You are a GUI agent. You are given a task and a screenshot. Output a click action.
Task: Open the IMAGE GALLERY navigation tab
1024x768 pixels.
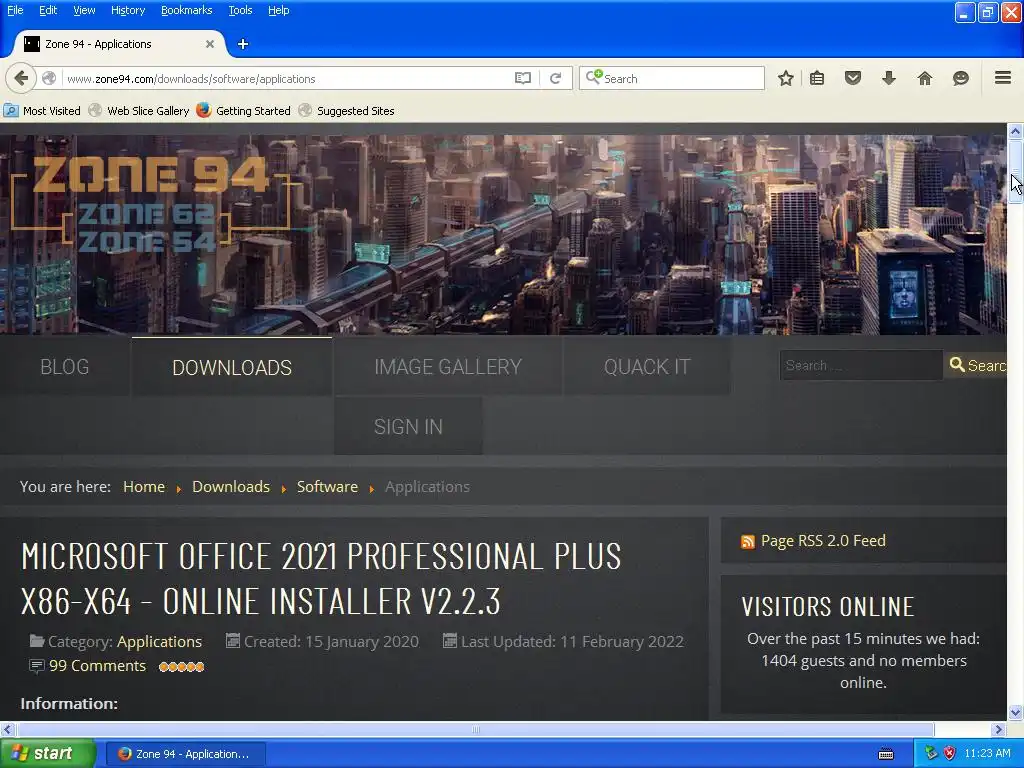click(448, 366)
